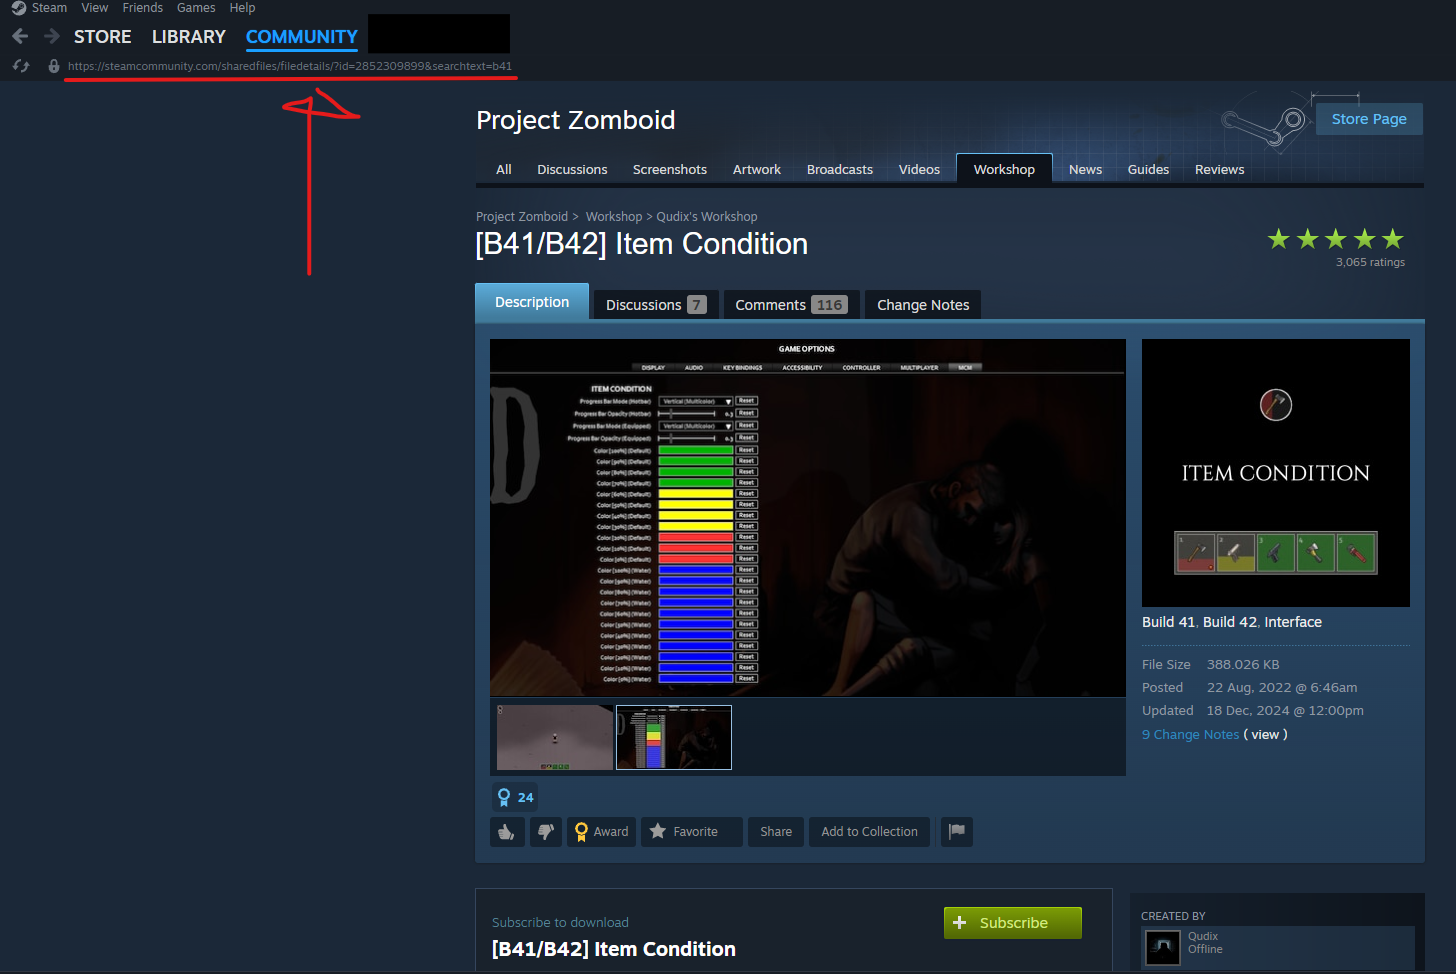Open the awards ribbon count 24

tap(515, 797)
